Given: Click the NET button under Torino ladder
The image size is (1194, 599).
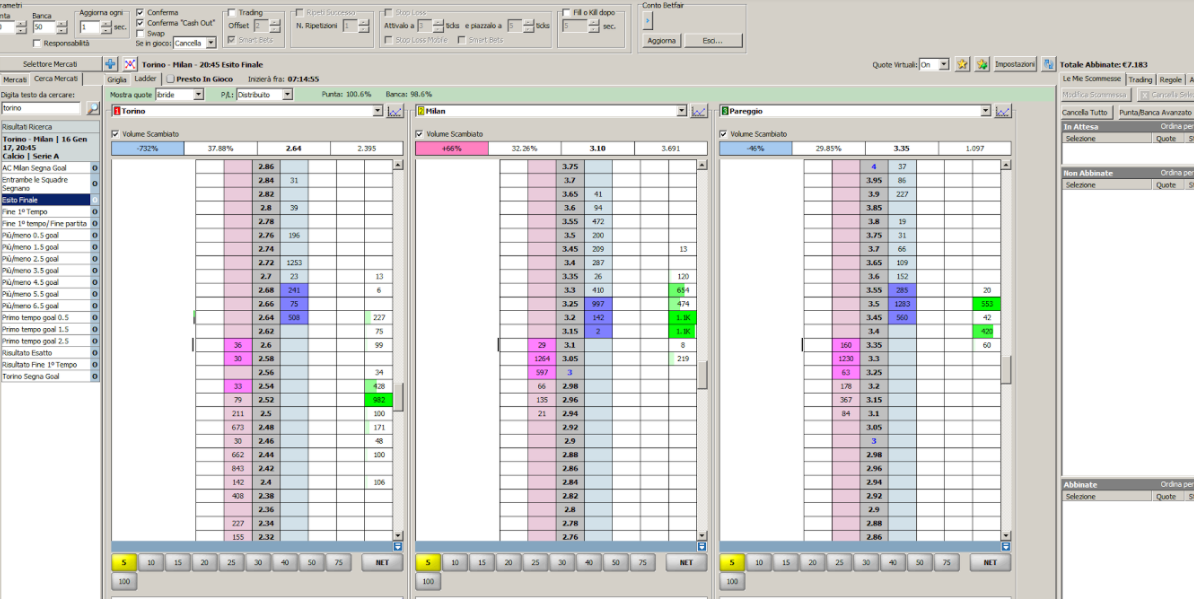Looking at the screenshot, I should click(x=382, y=562).
